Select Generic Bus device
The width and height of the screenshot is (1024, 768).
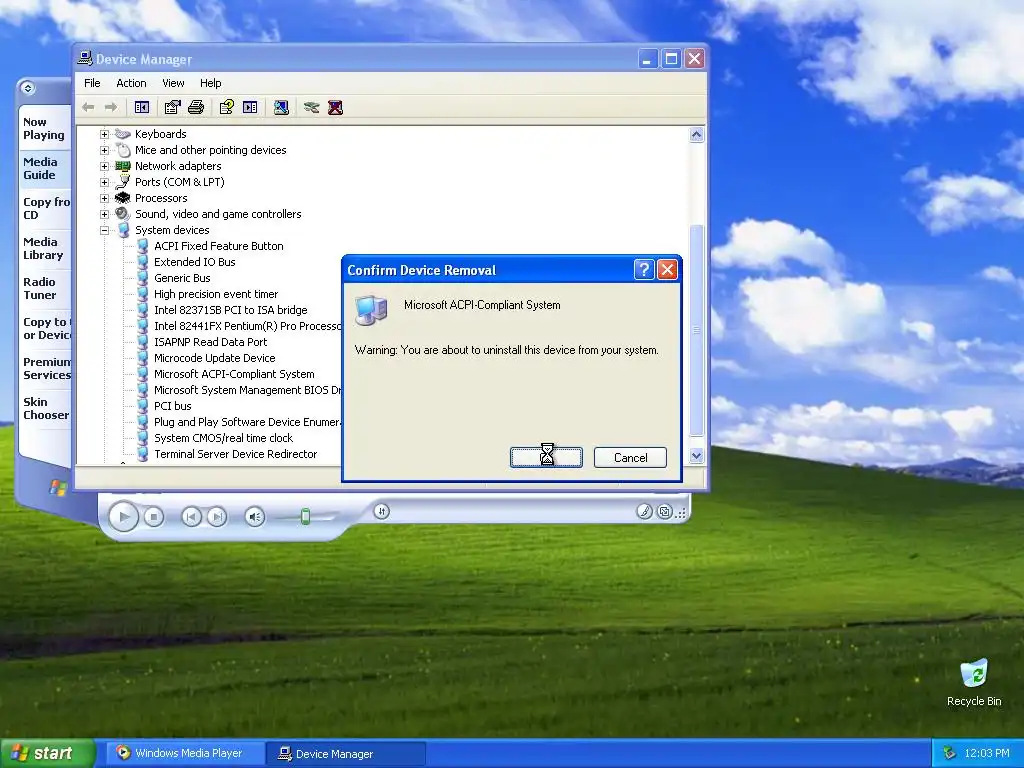coord(182,278)
